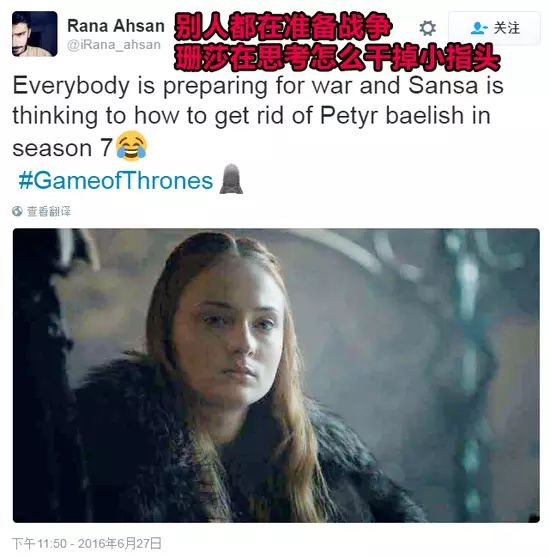Screen dimensions: 550x558
Task: Open the gear settings icon
Action: click(x=427, y=28)
